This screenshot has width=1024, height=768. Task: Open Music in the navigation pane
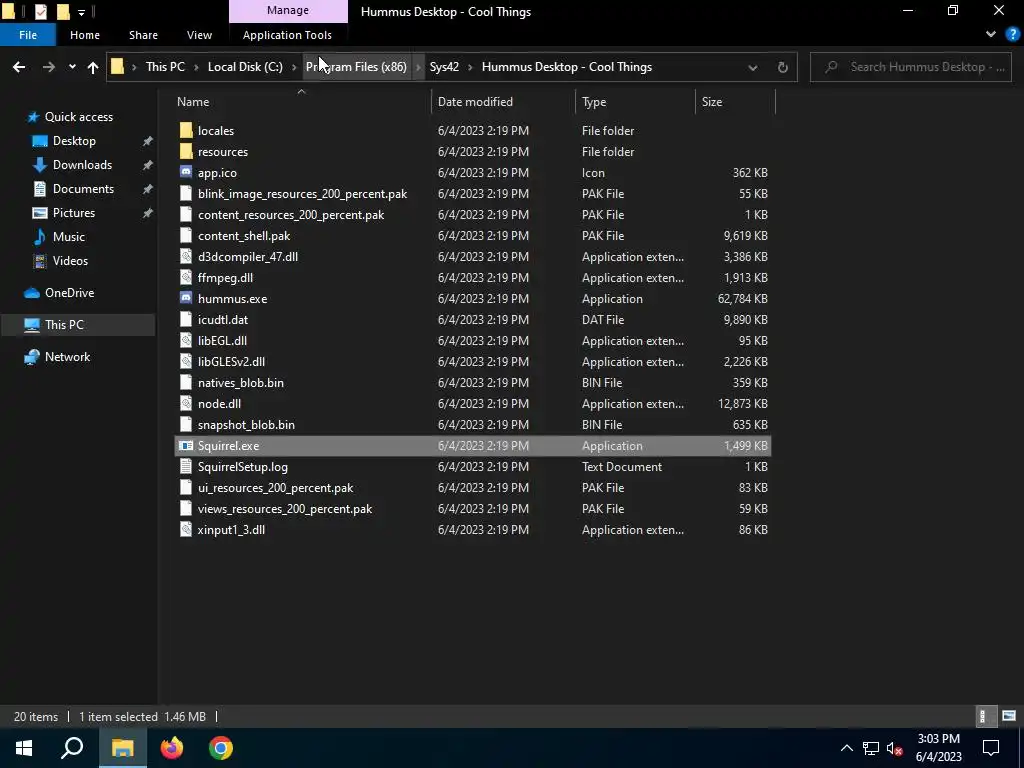(x=69, y=236)
